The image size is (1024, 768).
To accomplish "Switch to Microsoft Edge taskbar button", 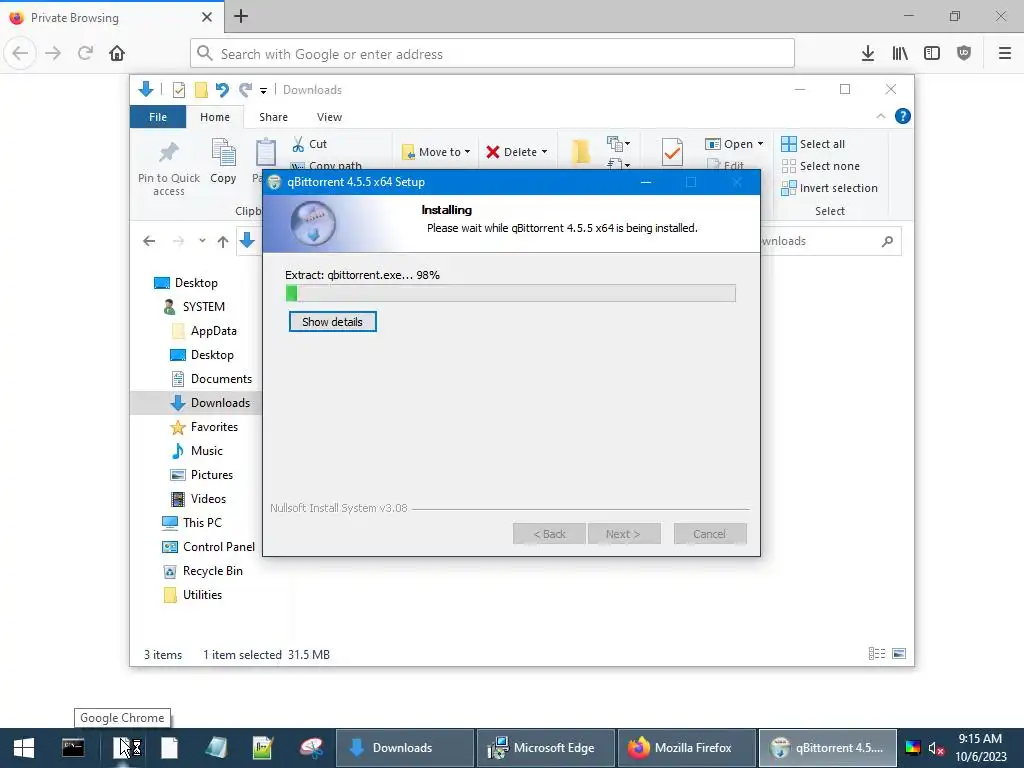I will pyautogui.click(x=545, y=748).
